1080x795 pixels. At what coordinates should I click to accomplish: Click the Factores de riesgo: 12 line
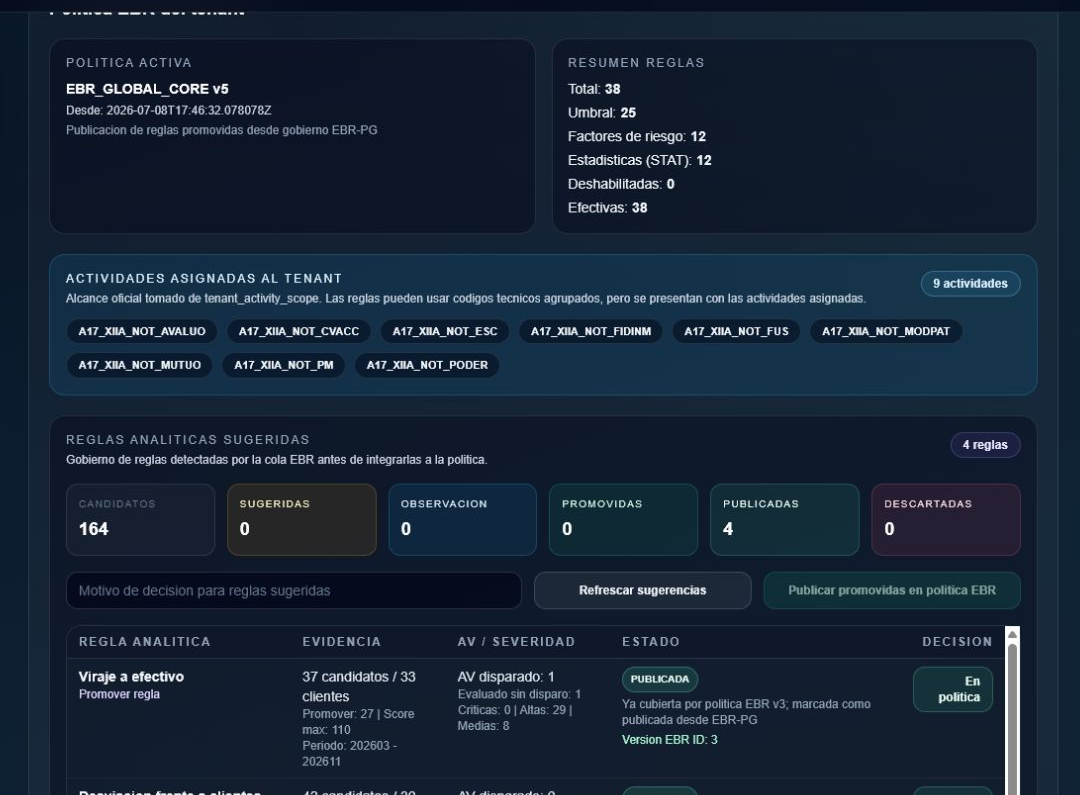(x=637, y=136)
